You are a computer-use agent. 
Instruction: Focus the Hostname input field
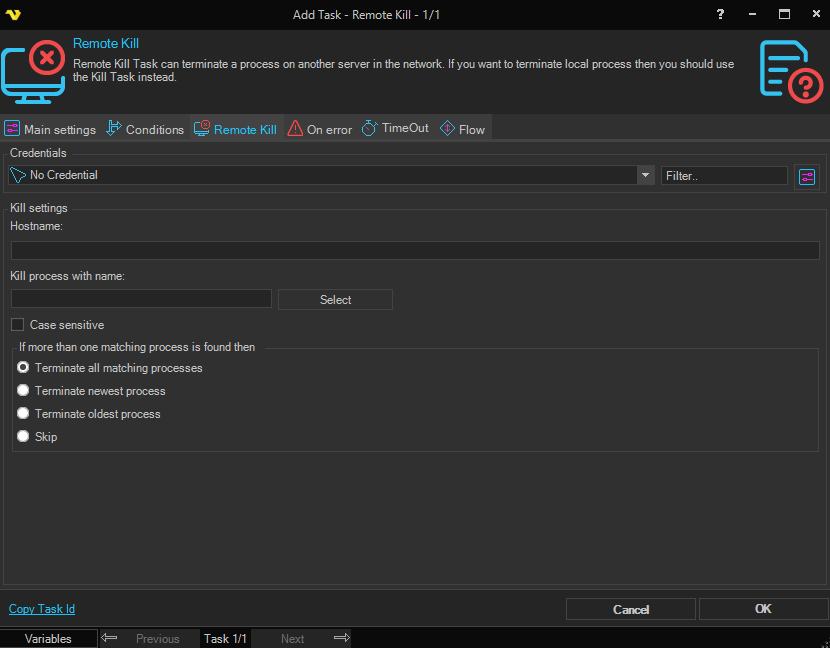415,250
